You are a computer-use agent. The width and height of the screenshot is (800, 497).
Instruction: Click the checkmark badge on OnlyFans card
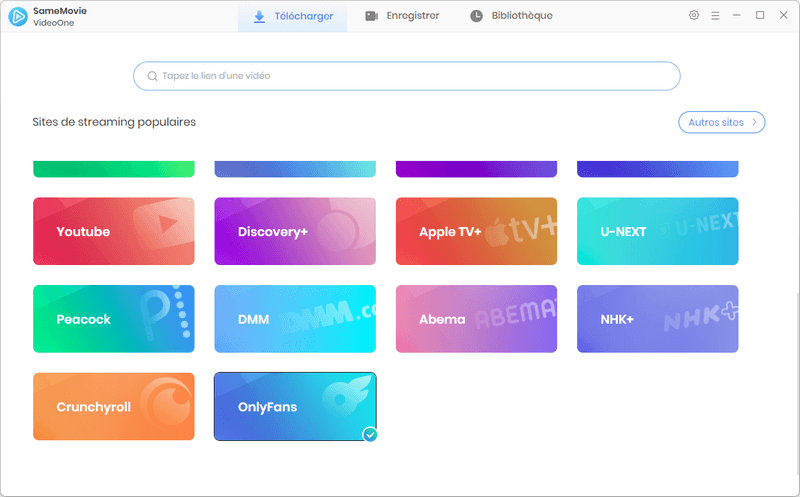(x=370, y=435)
